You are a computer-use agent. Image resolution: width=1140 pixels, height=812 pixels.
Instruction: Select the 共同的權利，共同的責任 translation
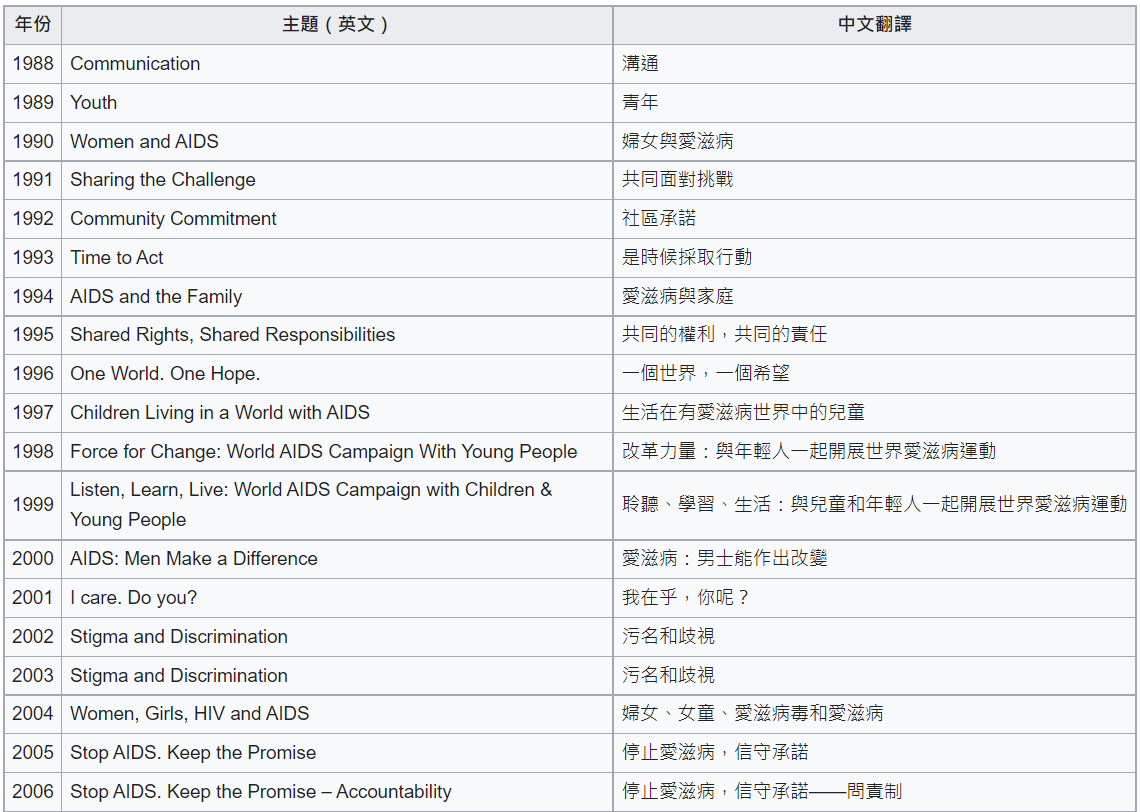725,334
